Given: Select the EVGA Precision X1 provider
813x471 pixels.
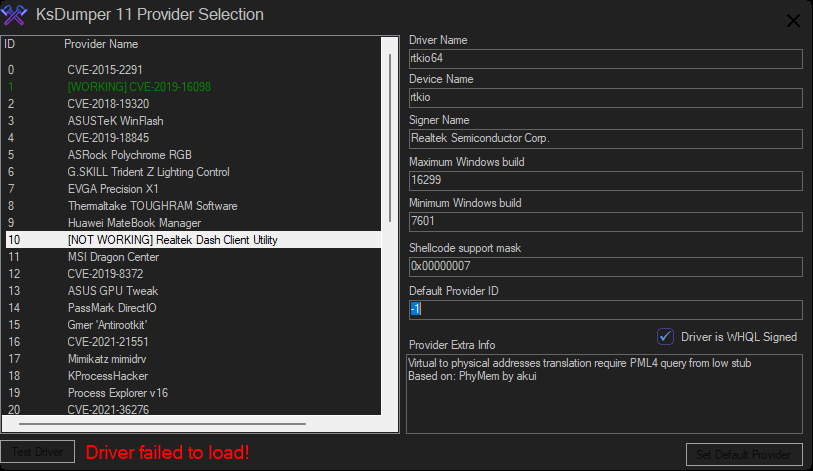Looking at the screenshot, I should 193,189.
